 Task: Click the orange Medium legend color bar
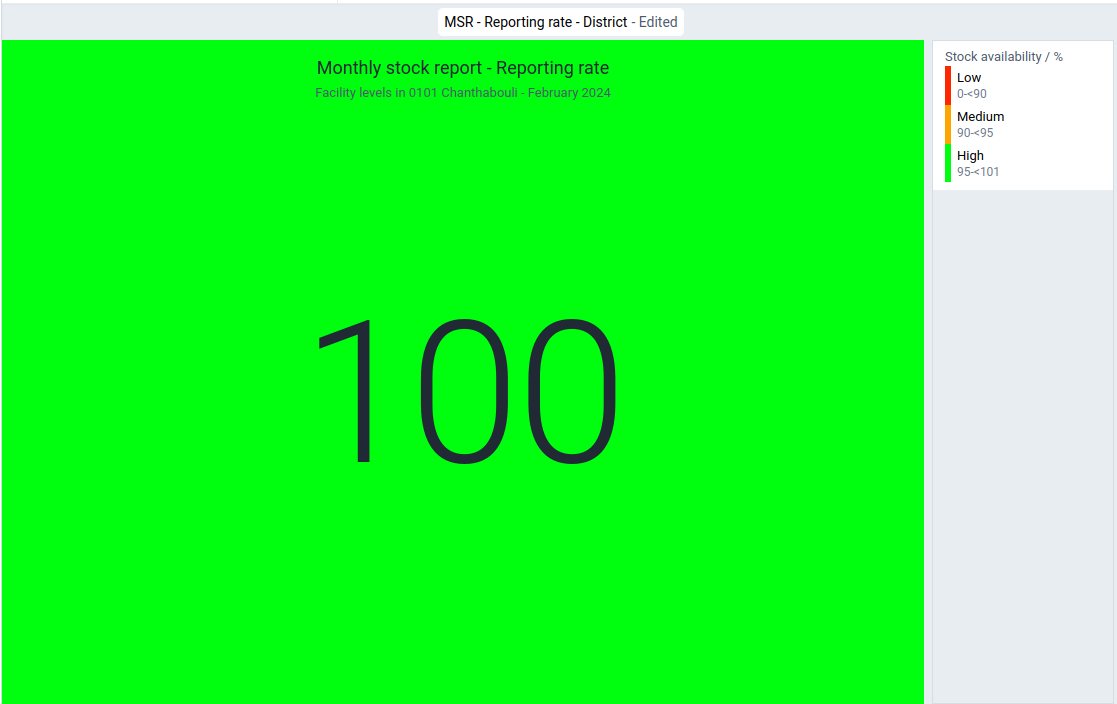tap(947, 125)
